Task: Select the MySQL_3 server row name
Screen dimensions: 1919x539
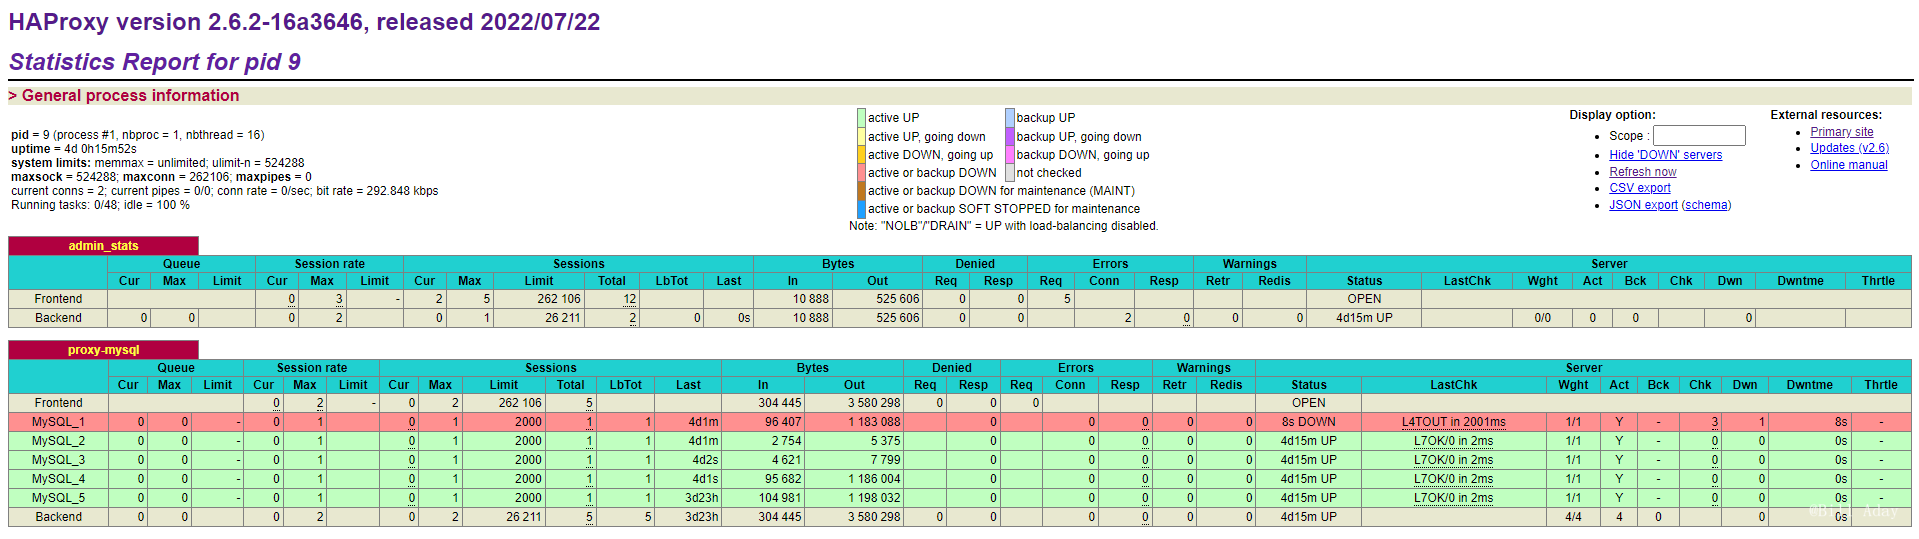Action: 58,460
